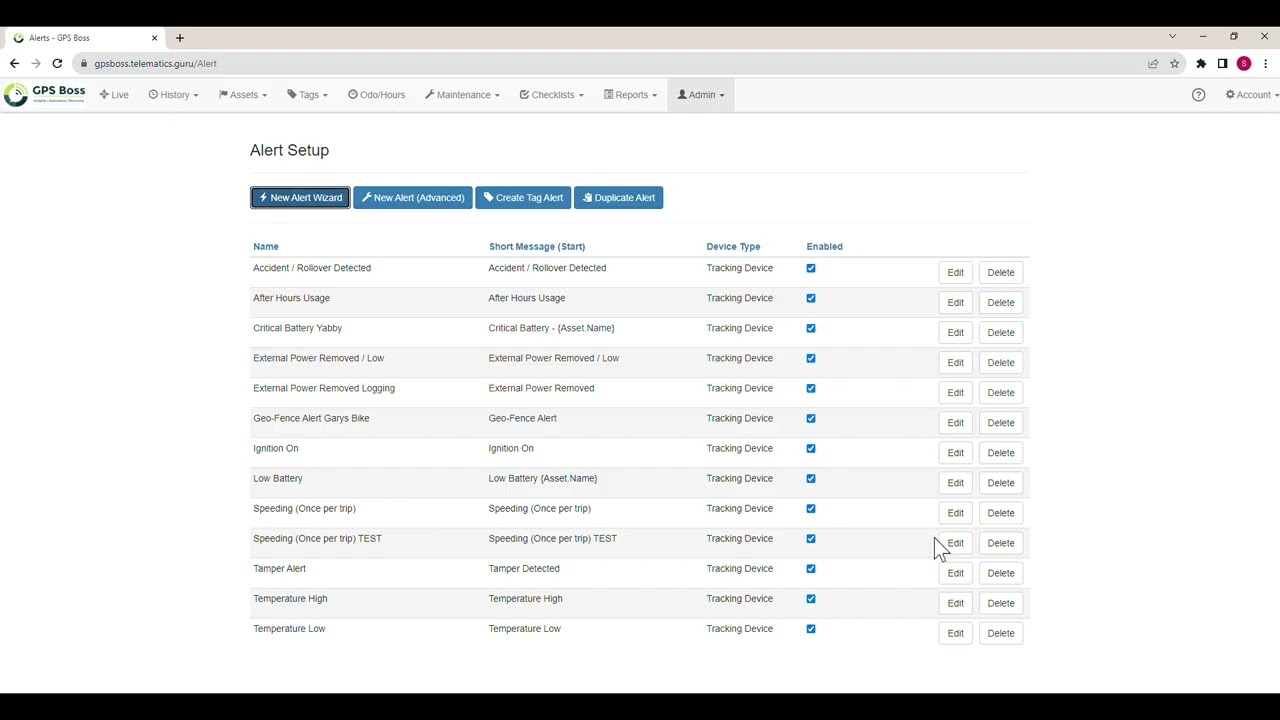Image resolution: width=1280 pixels, height=720 pixels.
Task: Sort by Short Message (Start) header
Action: 537,246
